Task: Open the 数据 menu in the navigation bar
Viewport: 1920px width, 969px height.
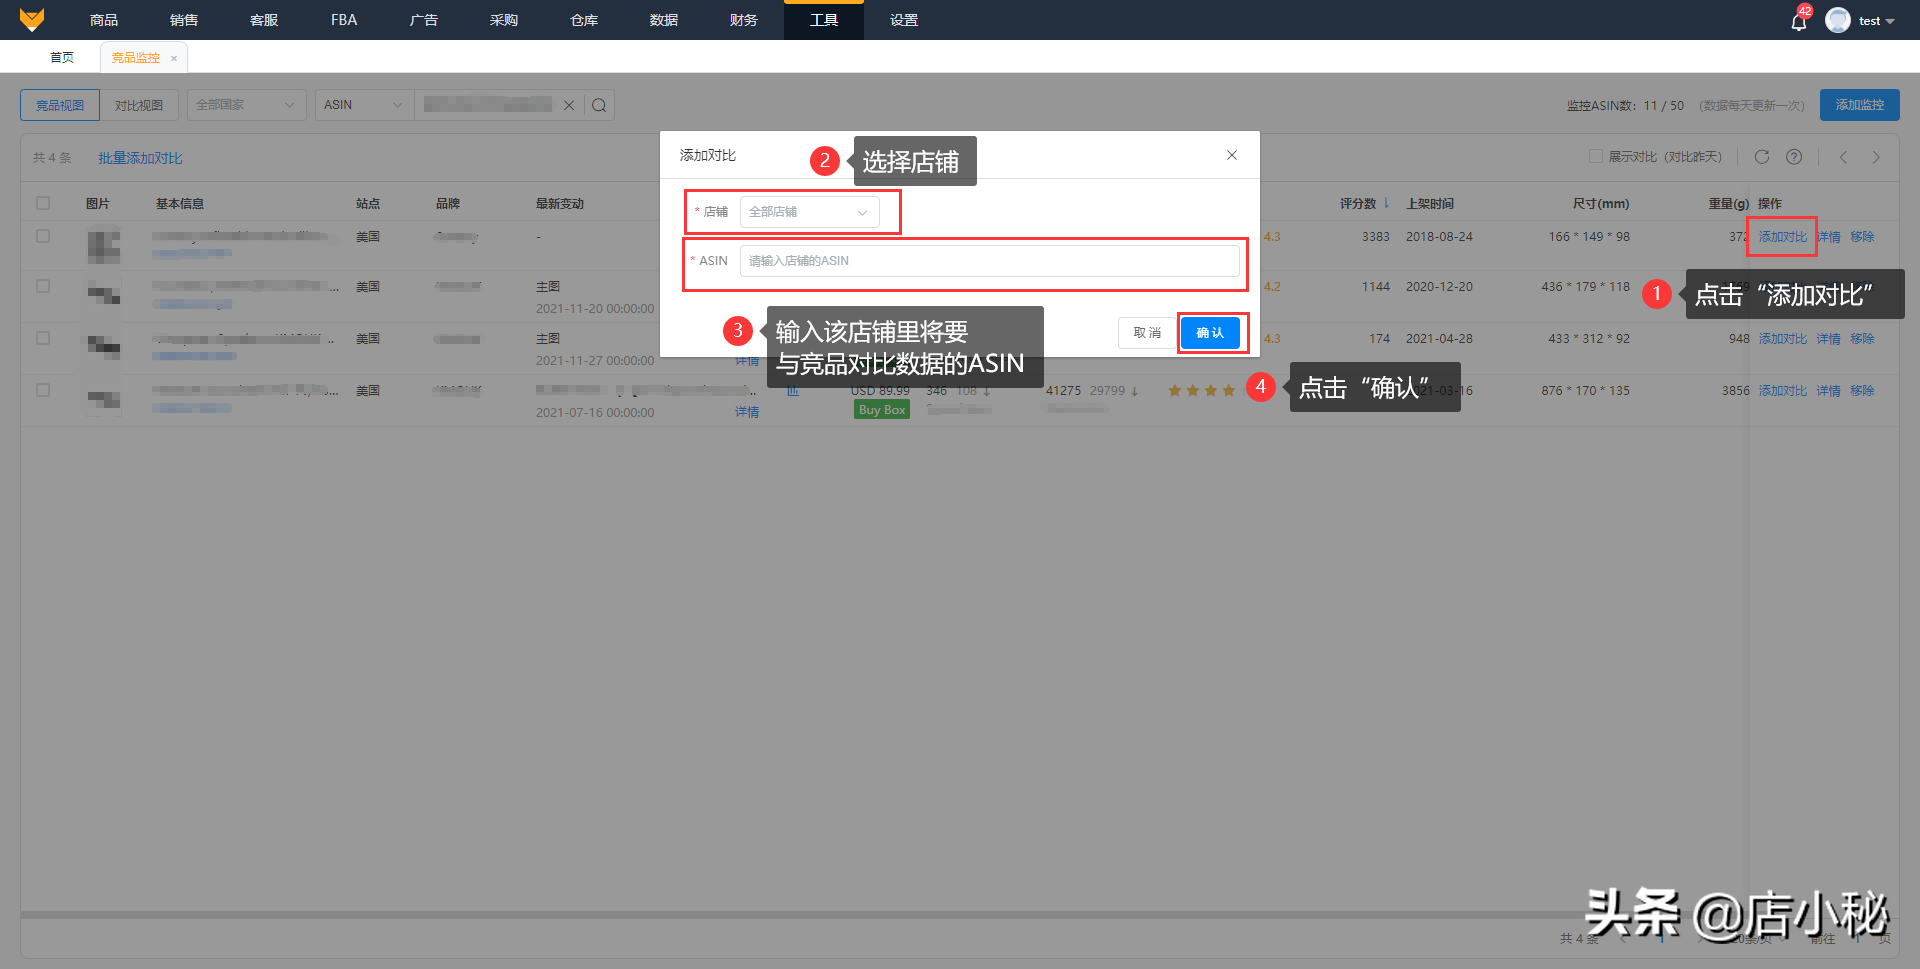Action: pos(662,20)
